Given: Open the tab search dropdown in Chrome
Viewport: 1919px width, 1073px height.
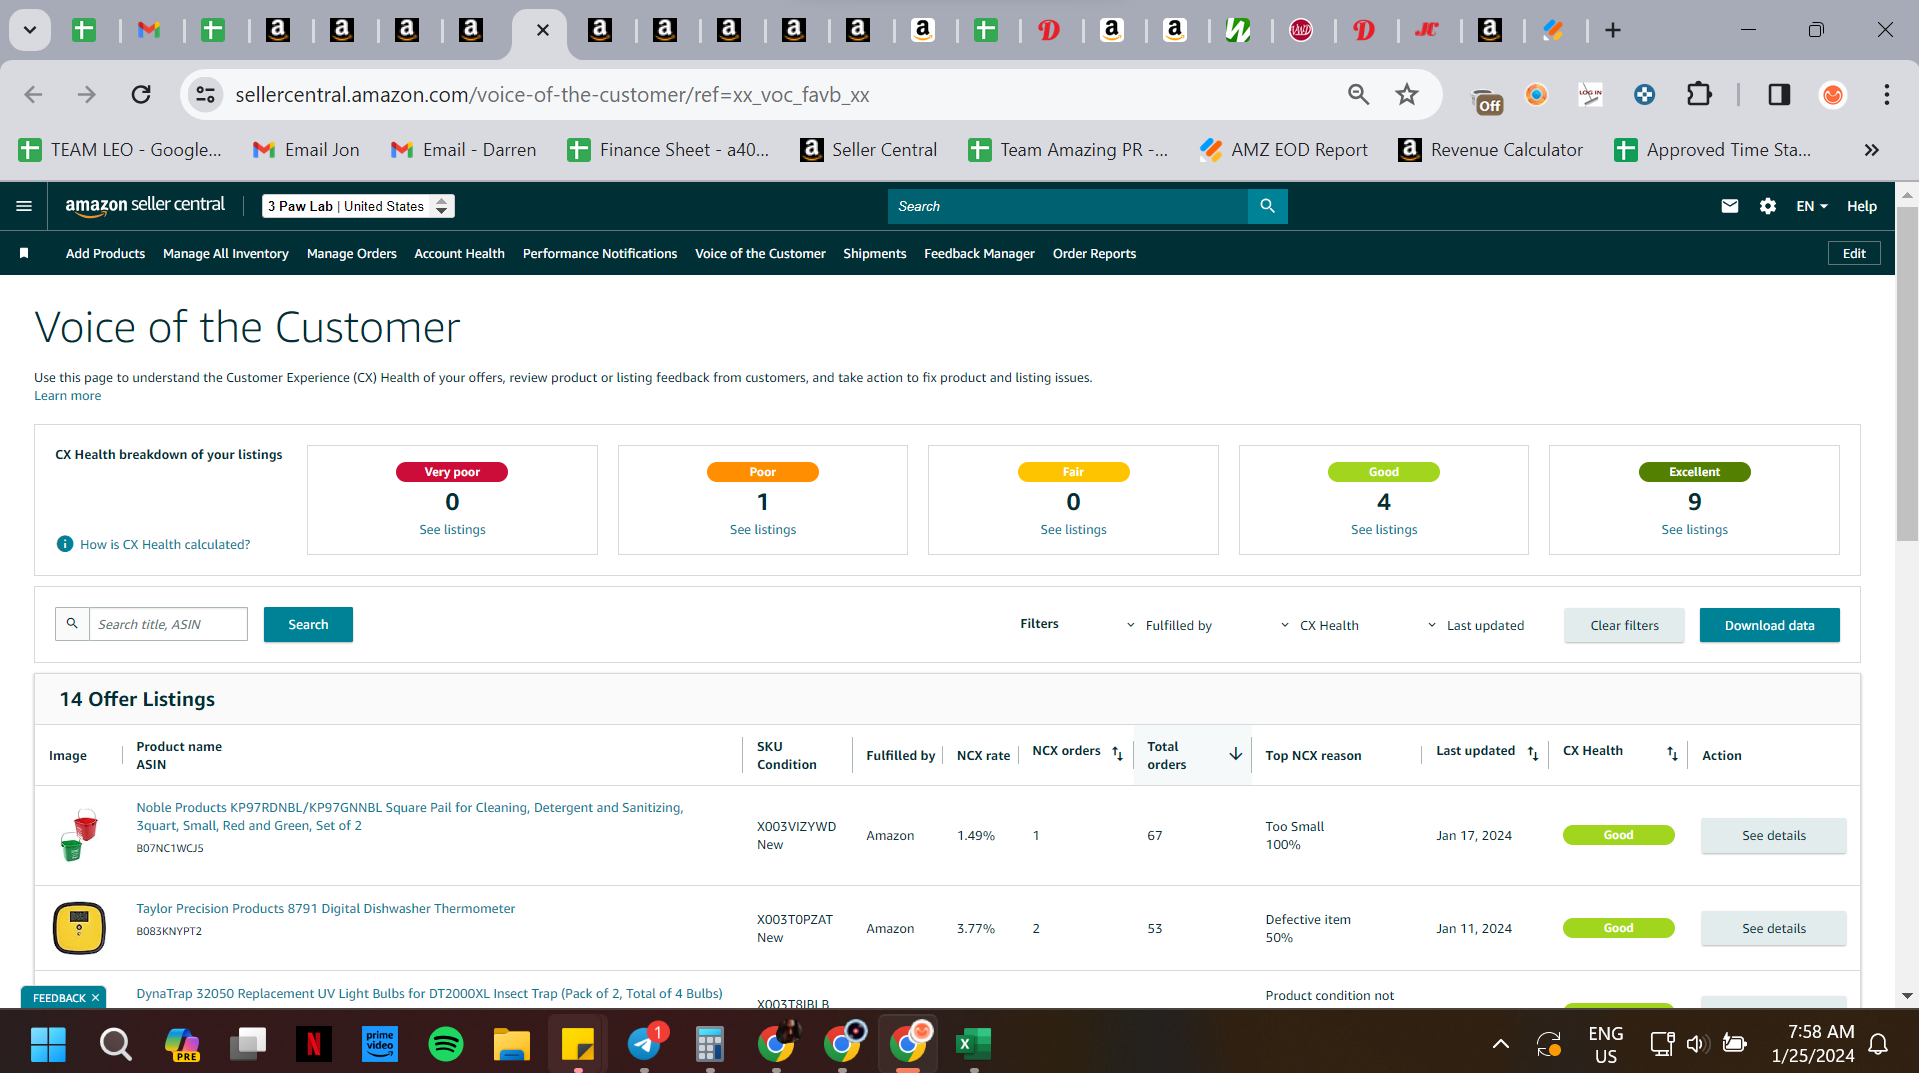Looking at the screenshot, I should 30,30.
